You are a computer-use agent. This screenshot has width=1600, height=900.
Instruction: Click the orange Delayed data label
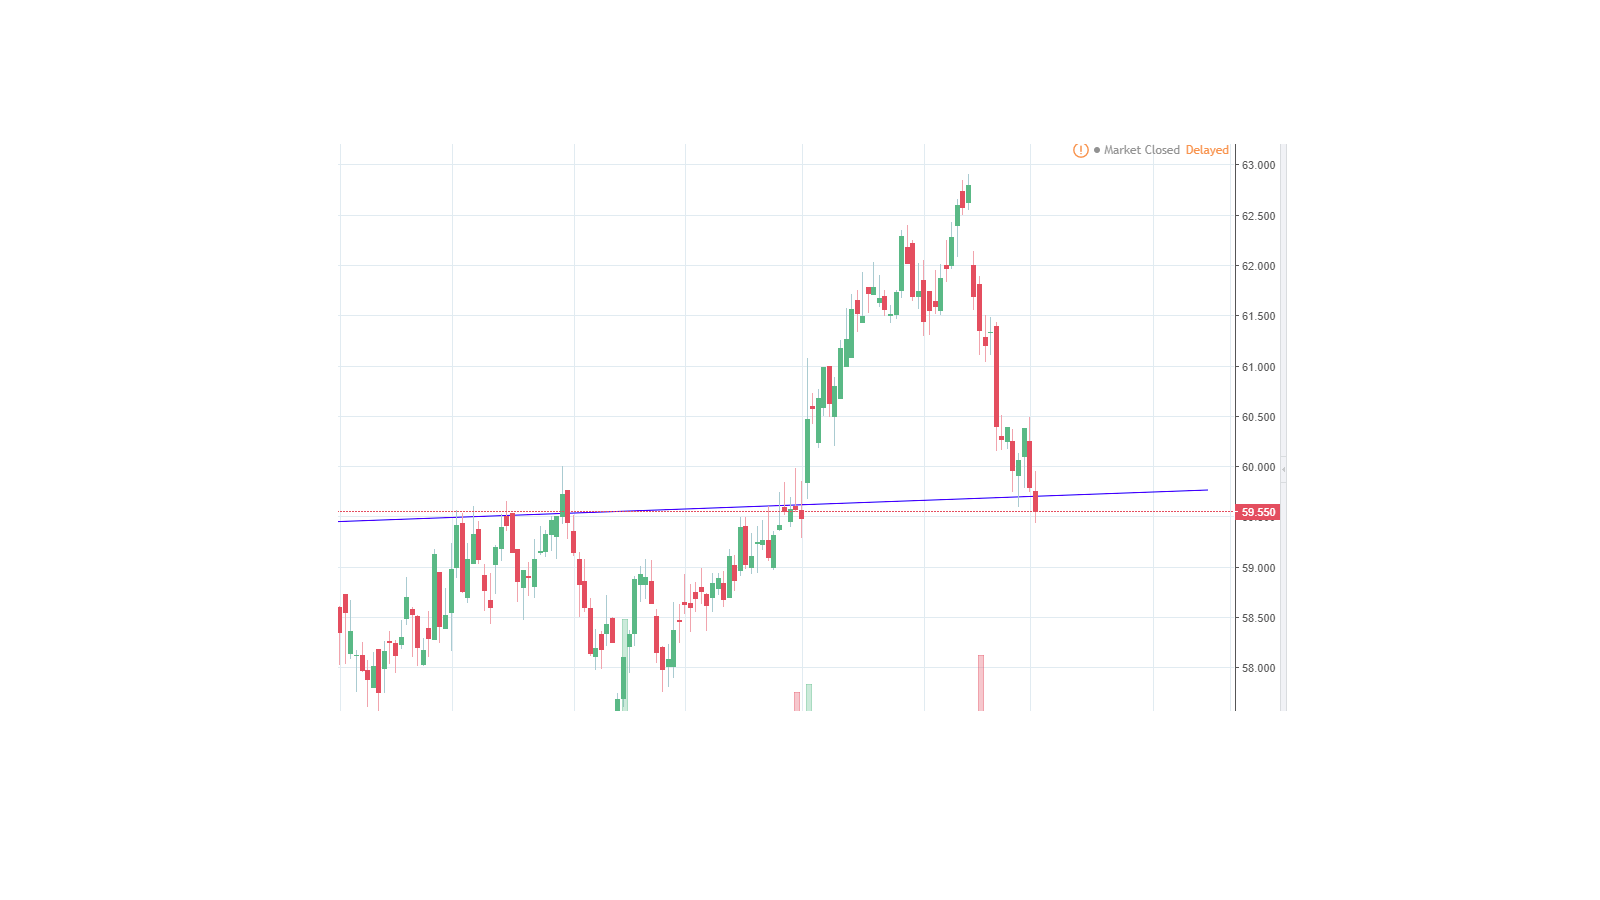point(1207,150)
